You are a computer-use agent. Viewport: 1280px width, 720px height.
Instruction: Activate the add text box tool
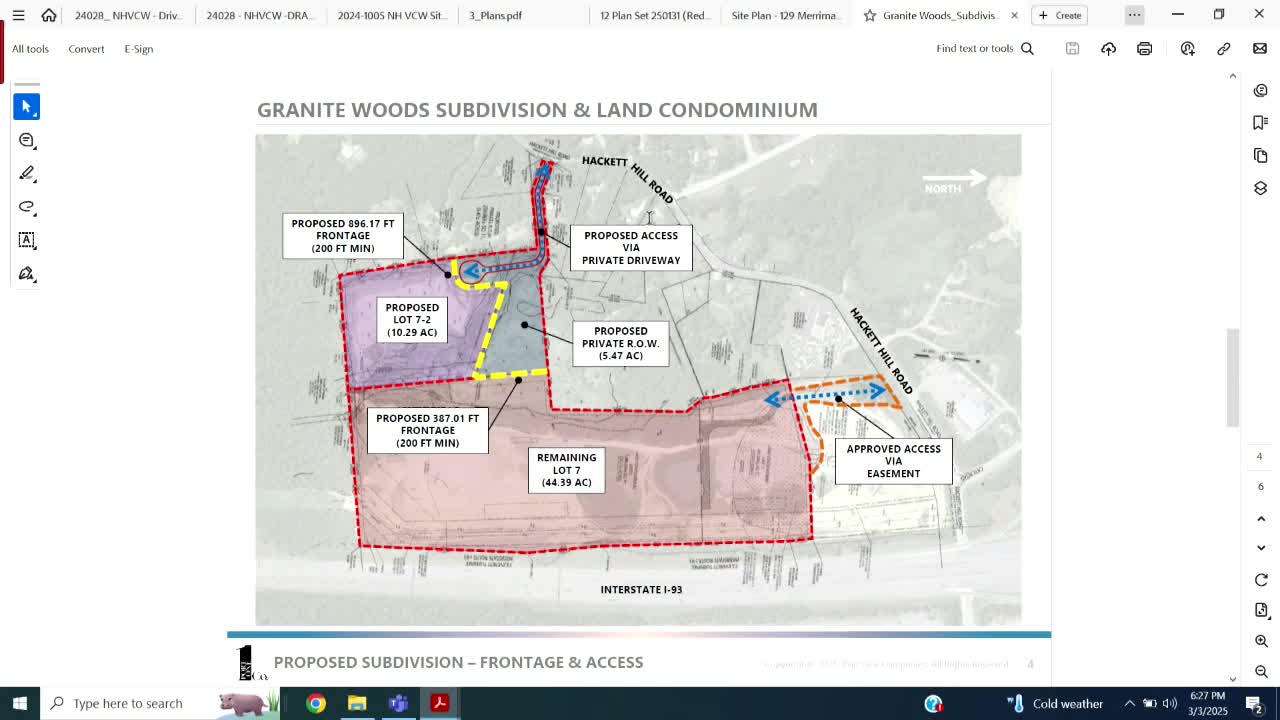[x=27, y=240]
